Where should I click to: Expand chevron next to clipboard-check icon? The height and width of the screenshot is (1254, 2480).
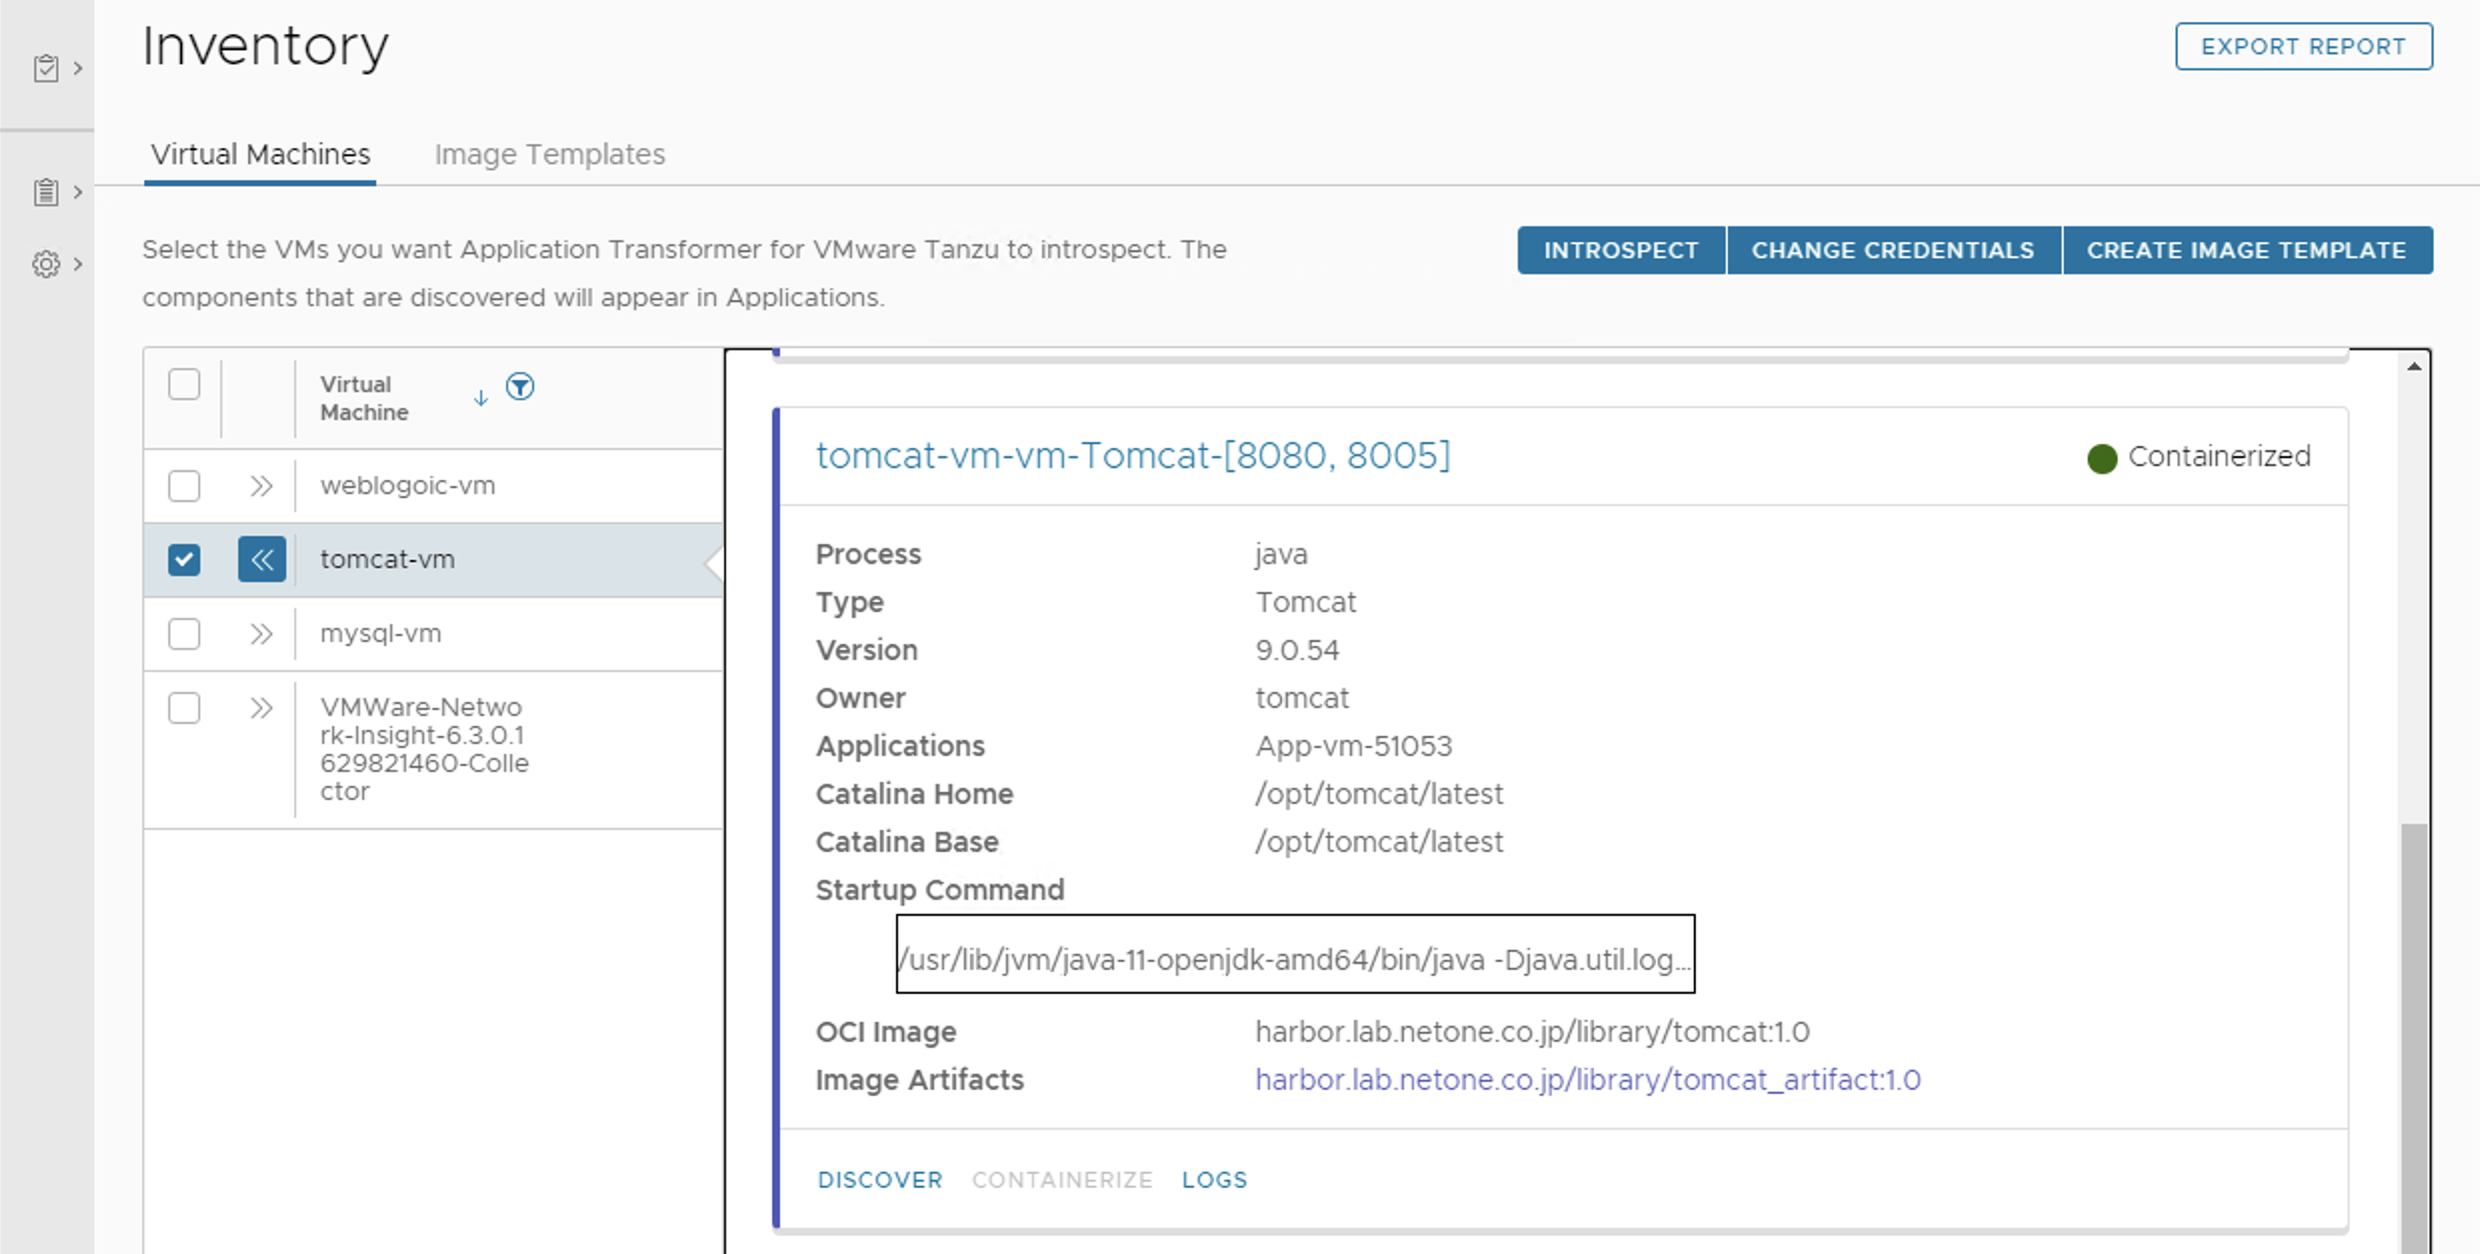click(78, 68)
